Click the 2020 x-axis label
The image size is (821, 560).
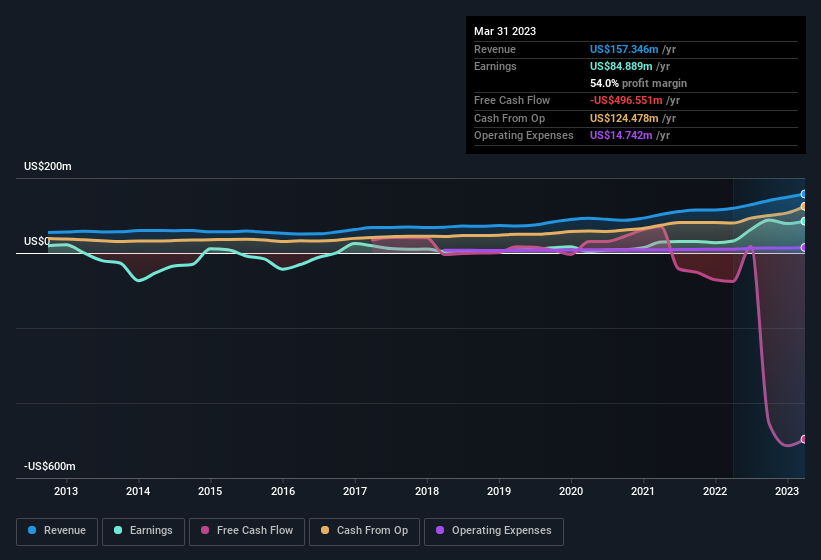[571, 491]
